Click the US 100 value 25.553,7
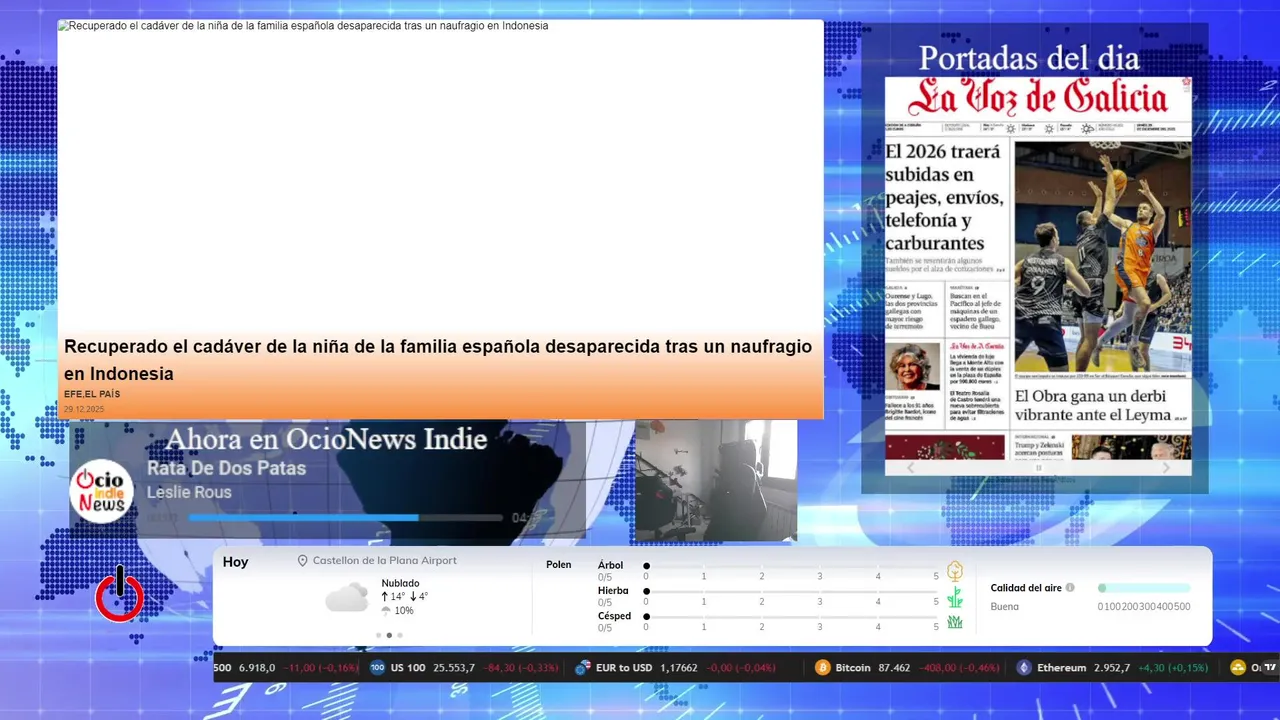 click(454, 668)
